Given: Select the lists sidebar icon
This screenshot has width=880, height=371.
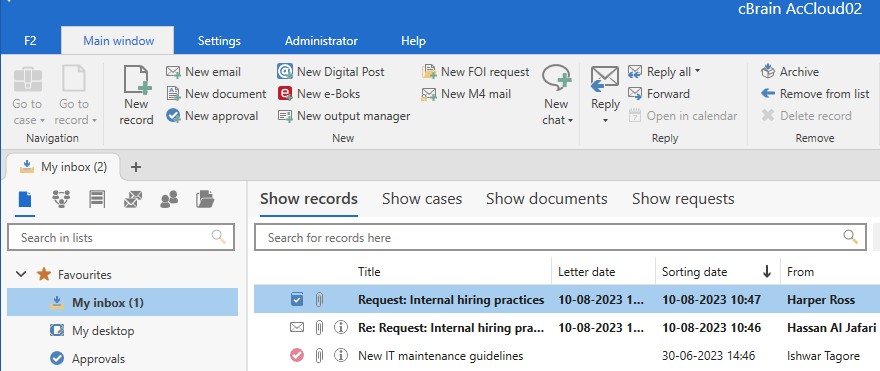Looking at the screenshot, I should [97, 199].
